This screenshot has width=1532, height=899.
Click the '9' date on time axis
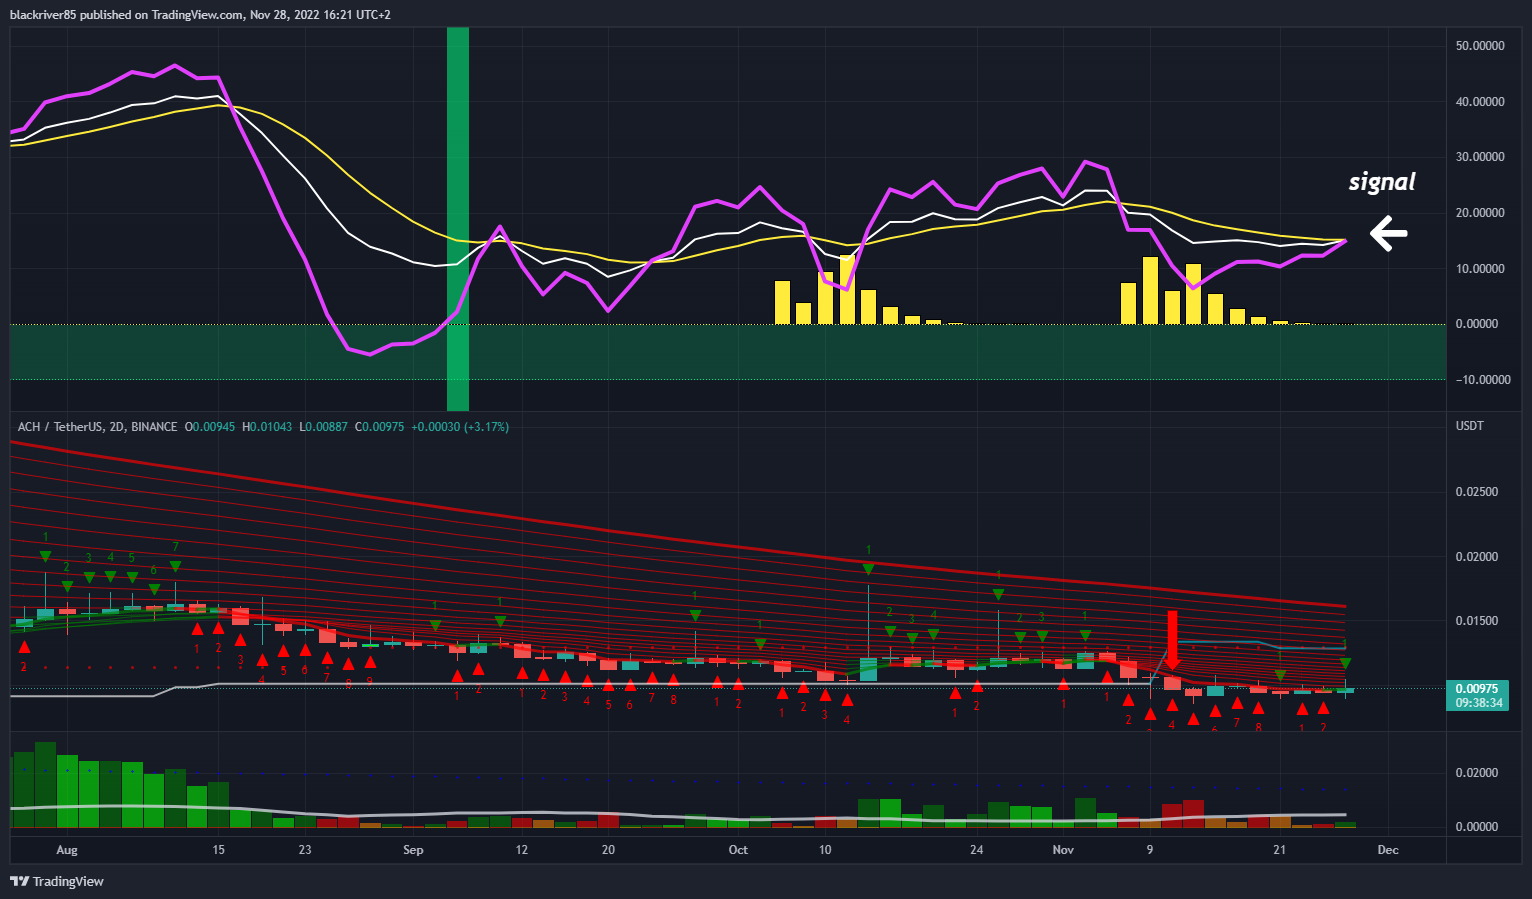point(1150,850)
